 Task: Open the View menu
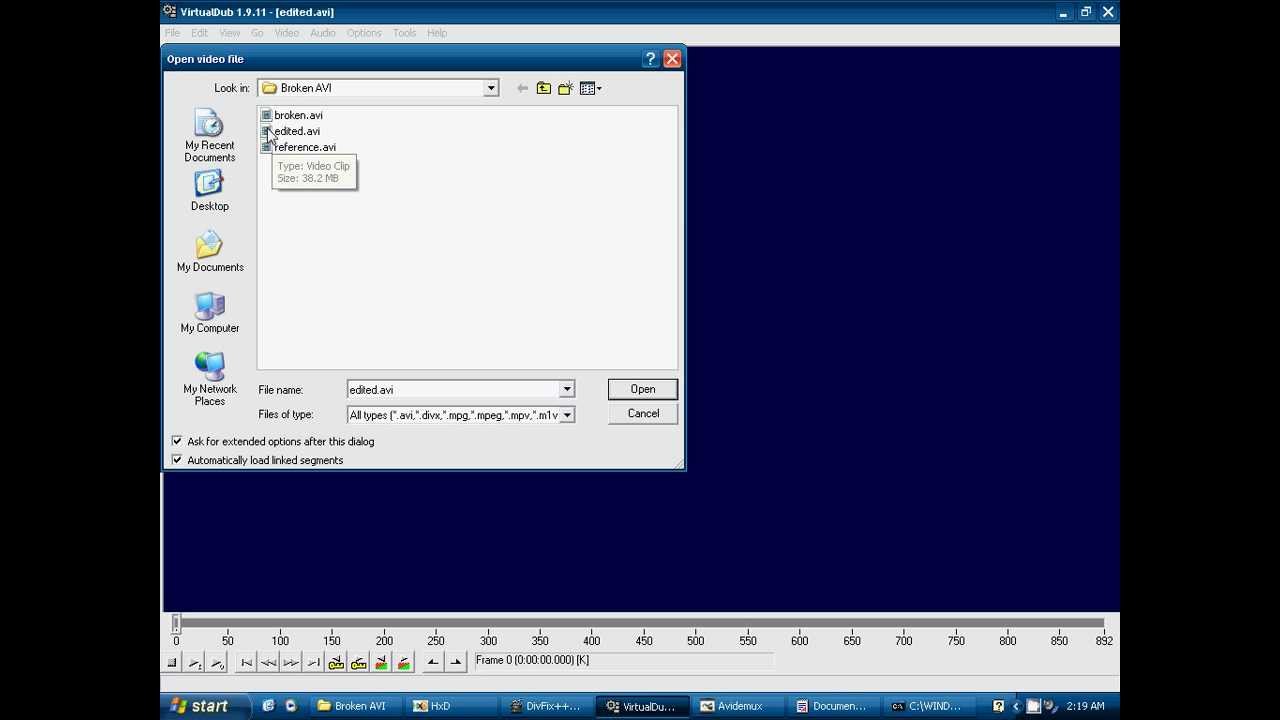(x=229, y=33)
